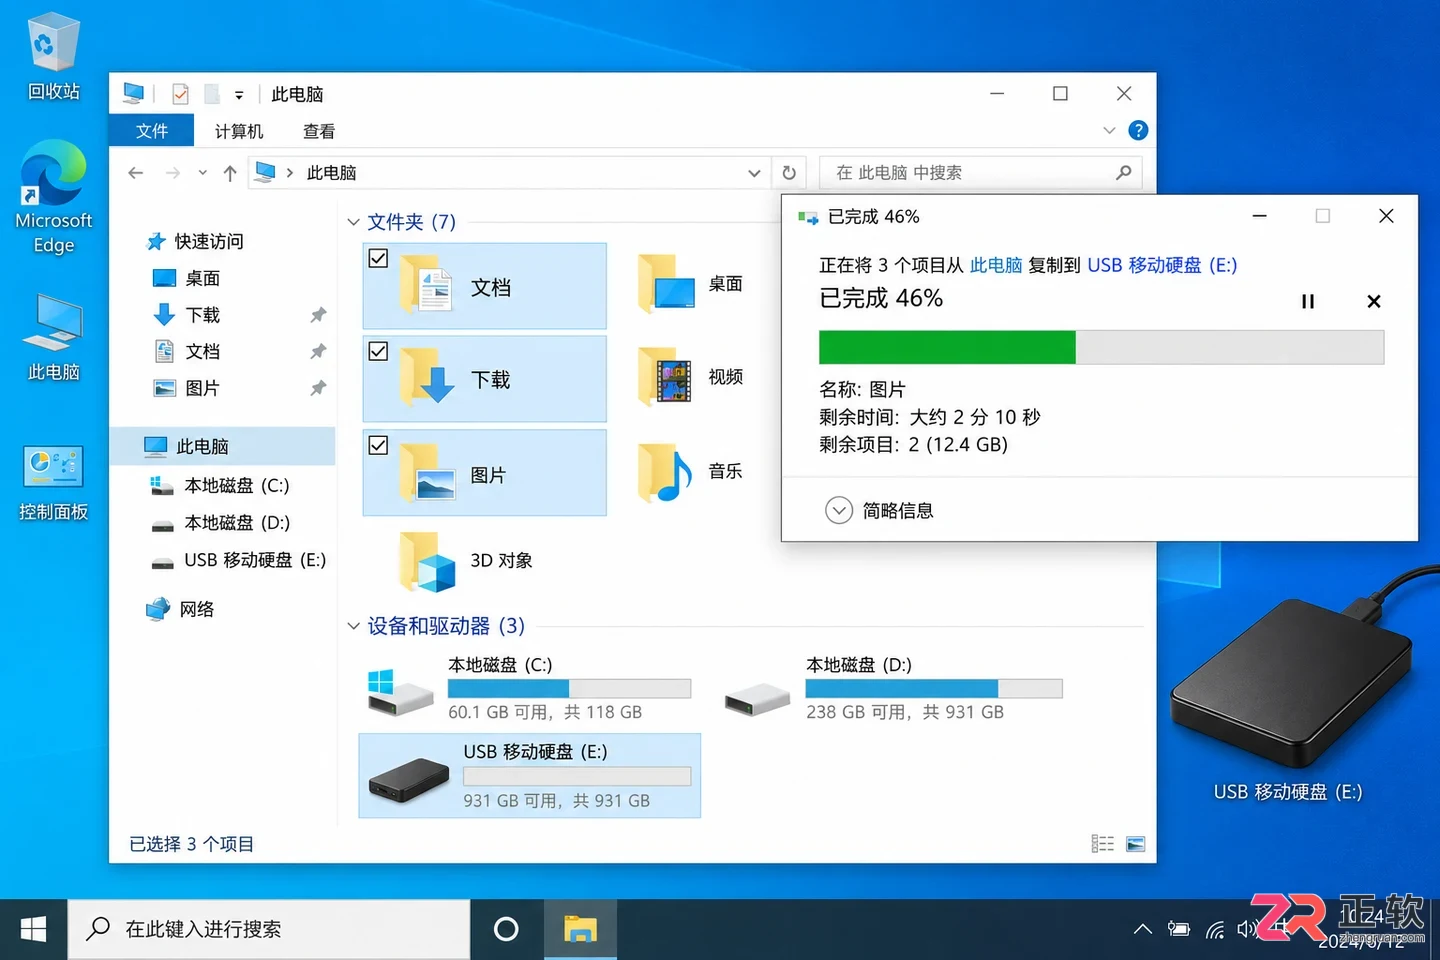Collapse the 文件夹 (7) group
This screenshot has height=960, width=1440.
tap(353, 222)
